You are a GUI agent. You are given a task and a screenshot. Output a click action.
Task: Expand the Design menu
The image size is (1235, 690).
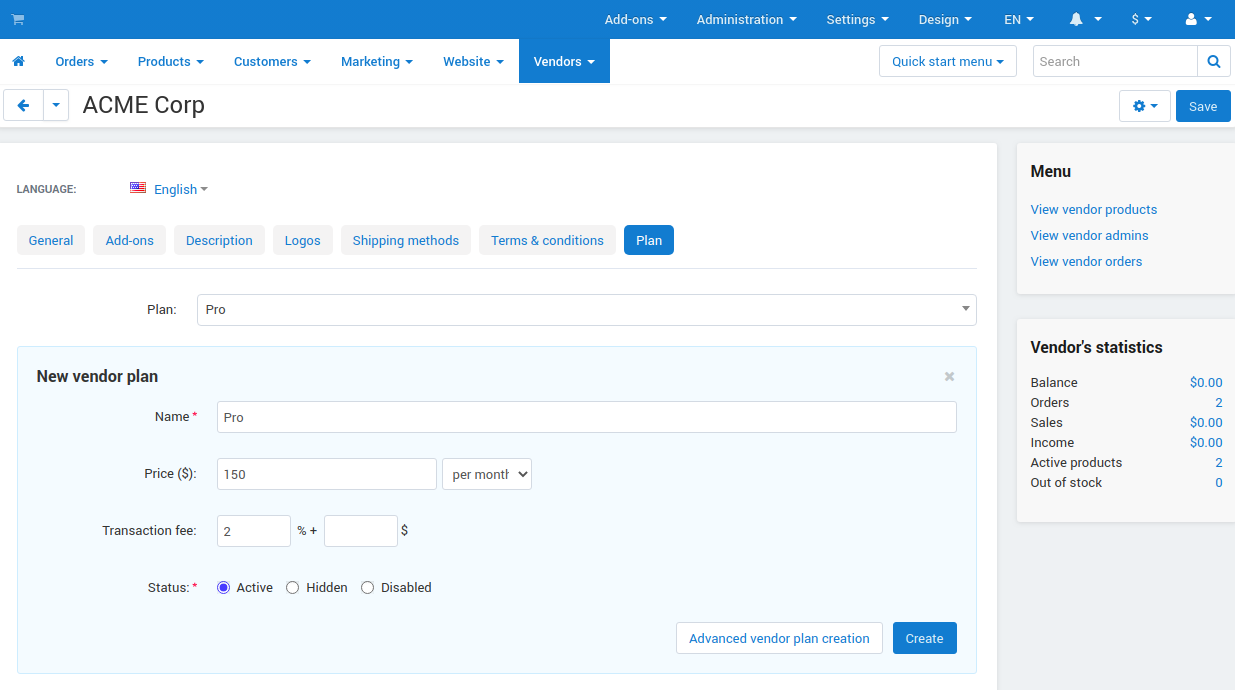click(945, 19)
